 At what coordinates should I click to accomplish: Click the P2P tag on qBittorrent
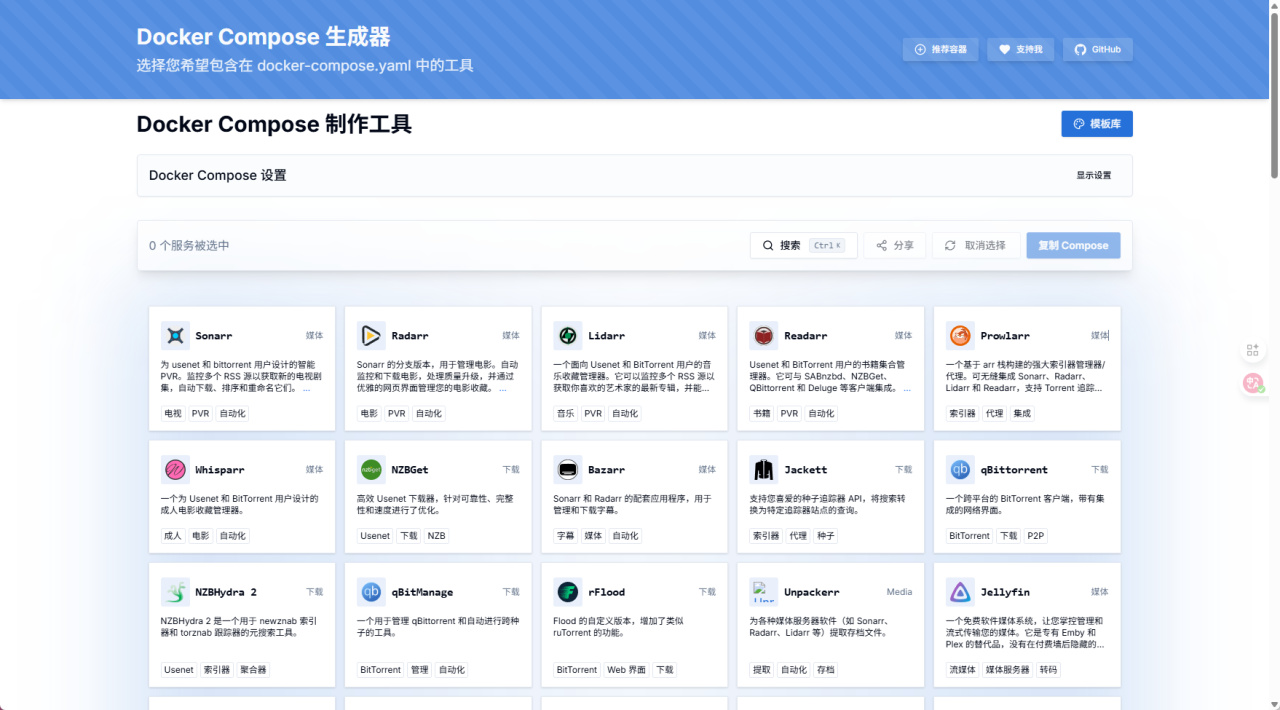click(x=1036, y=536)
